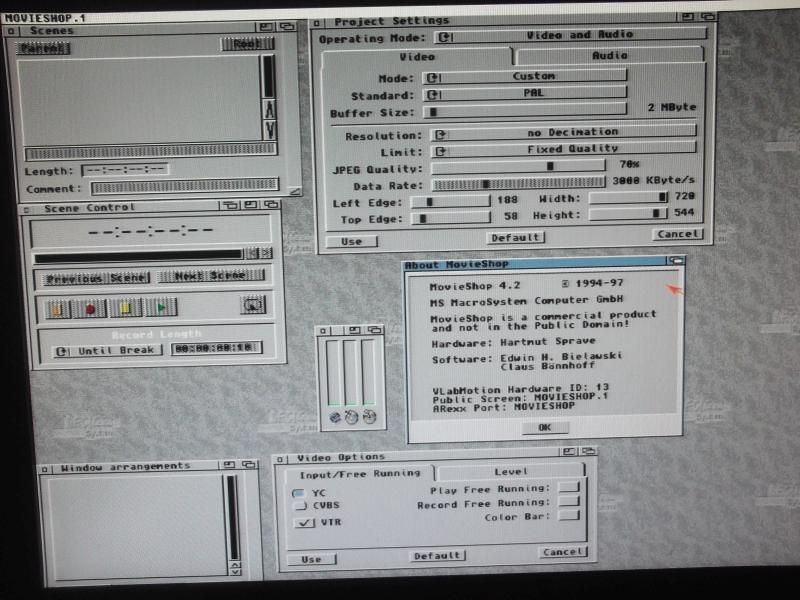Select the CVBS input radio button
800x600 pixels.
click(x=300, y=506)
